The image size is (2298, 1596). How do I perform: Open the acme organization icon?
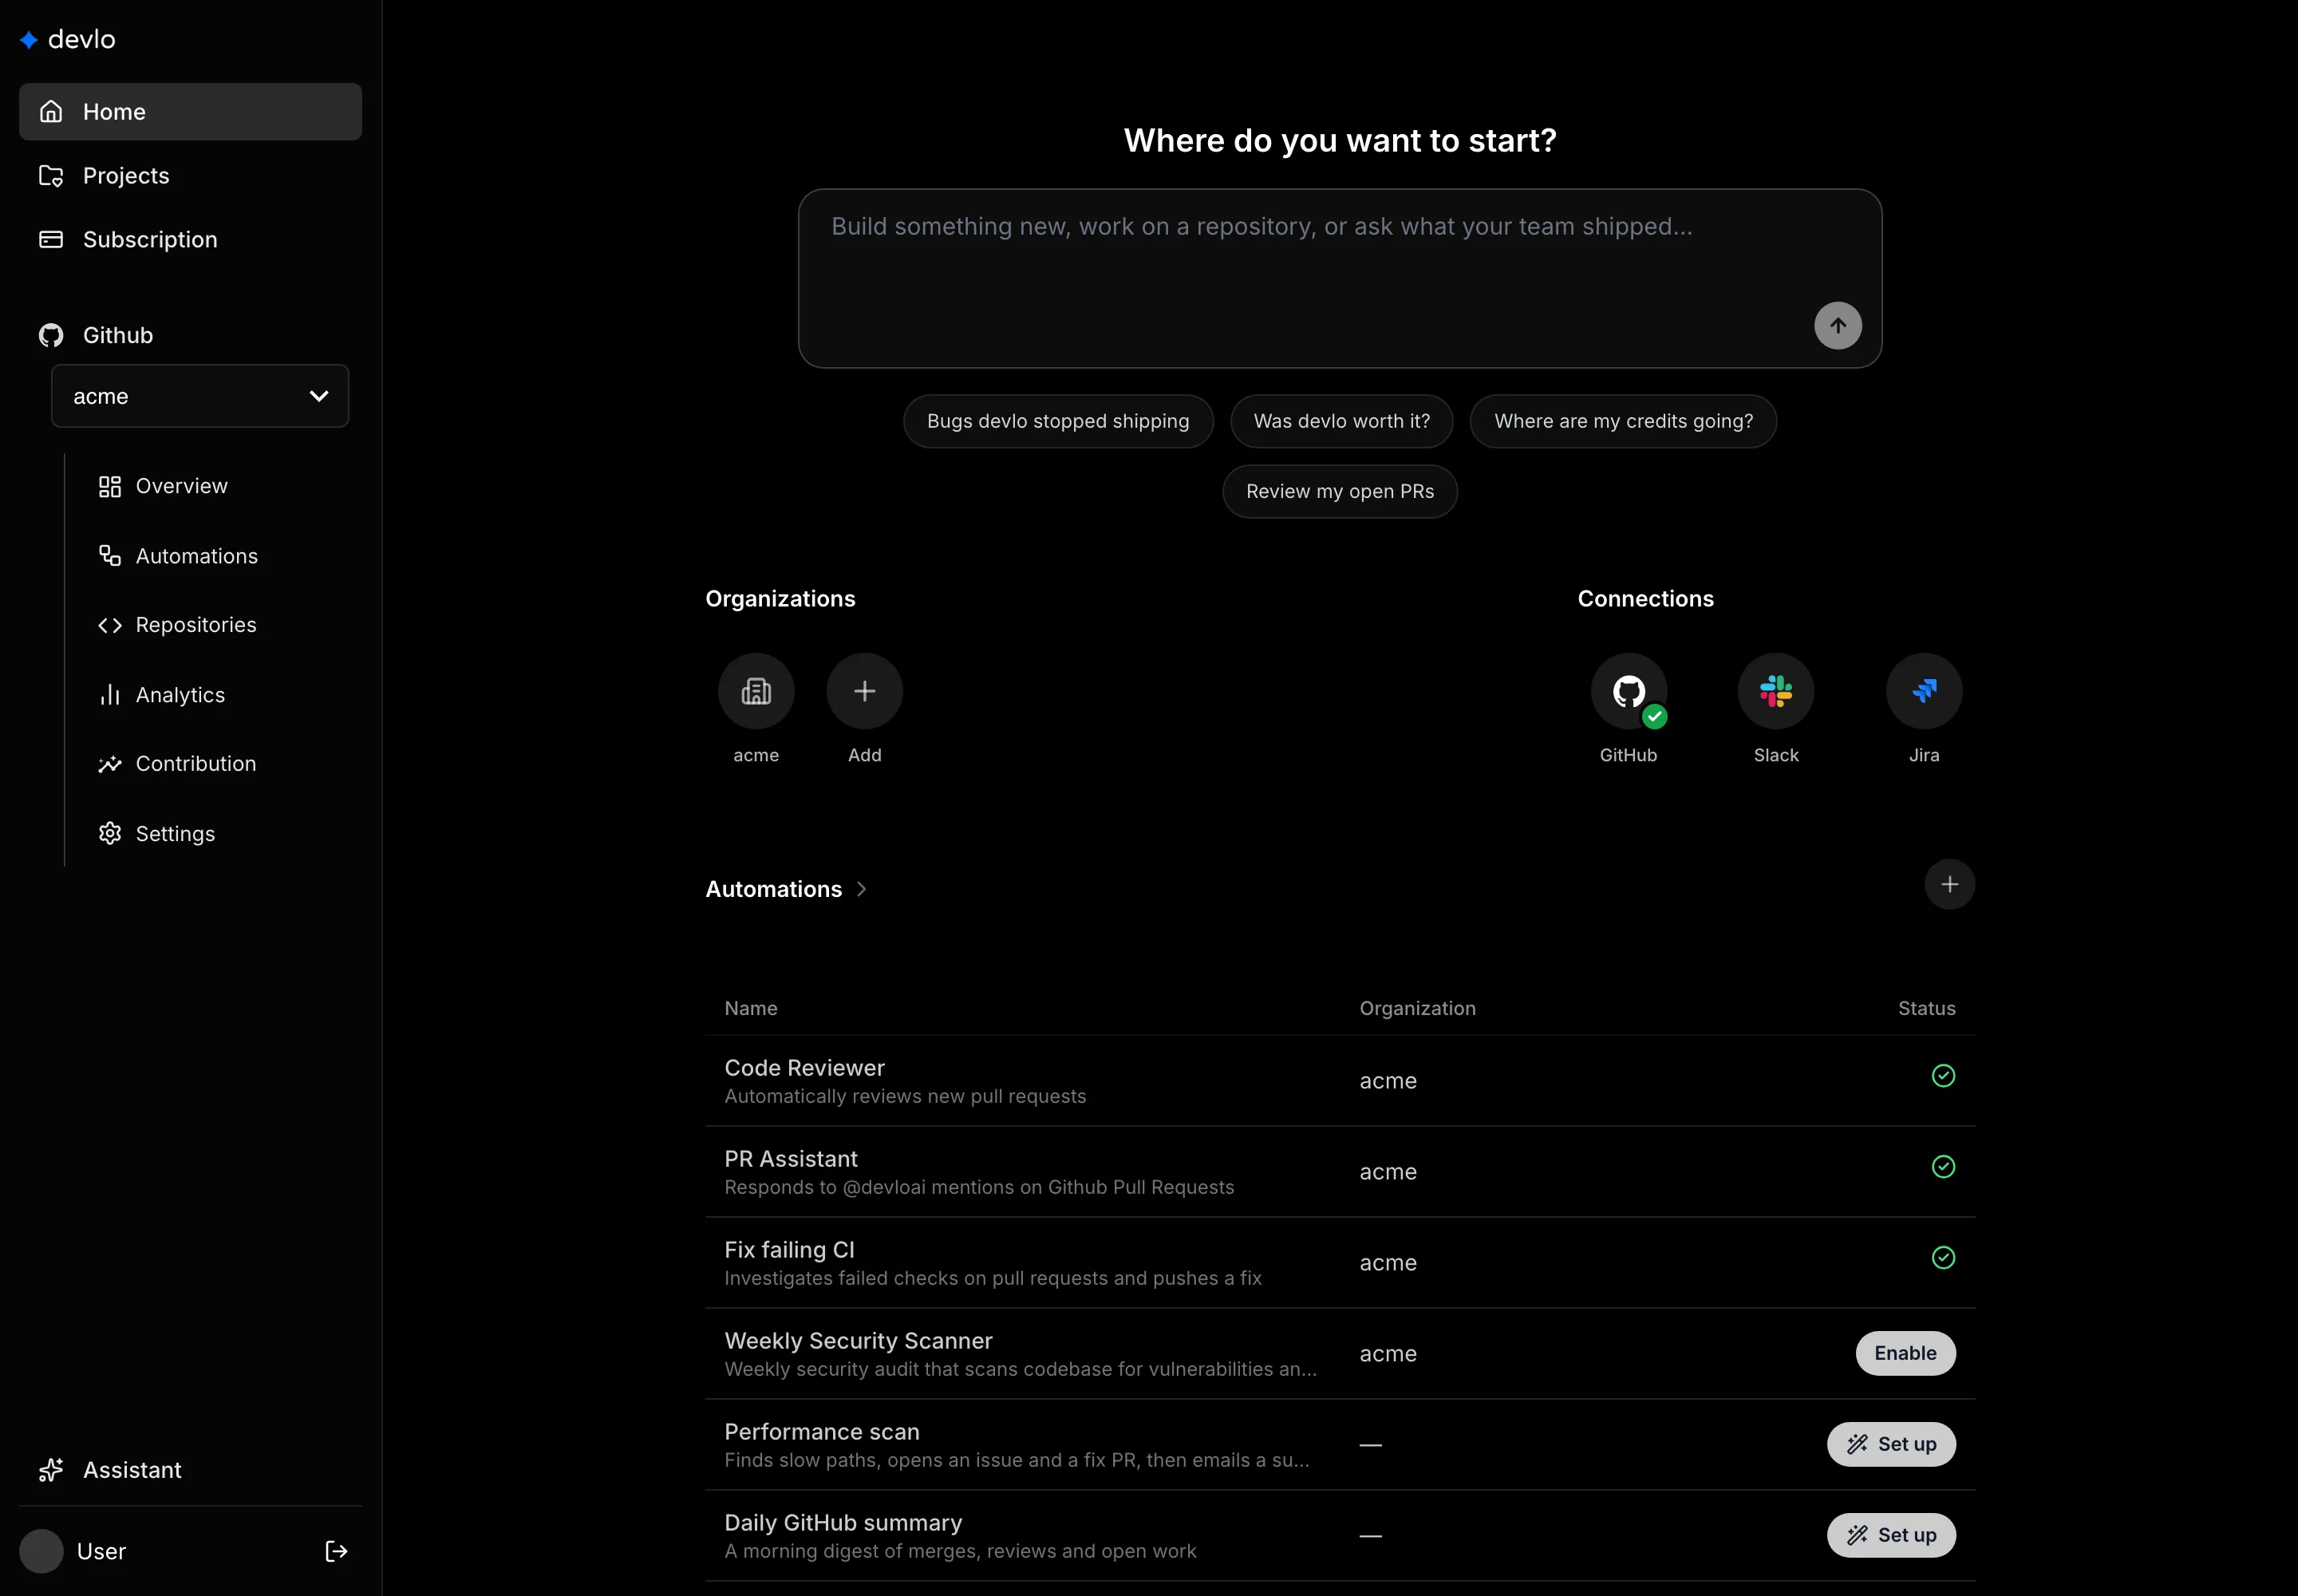pos(756,691)
